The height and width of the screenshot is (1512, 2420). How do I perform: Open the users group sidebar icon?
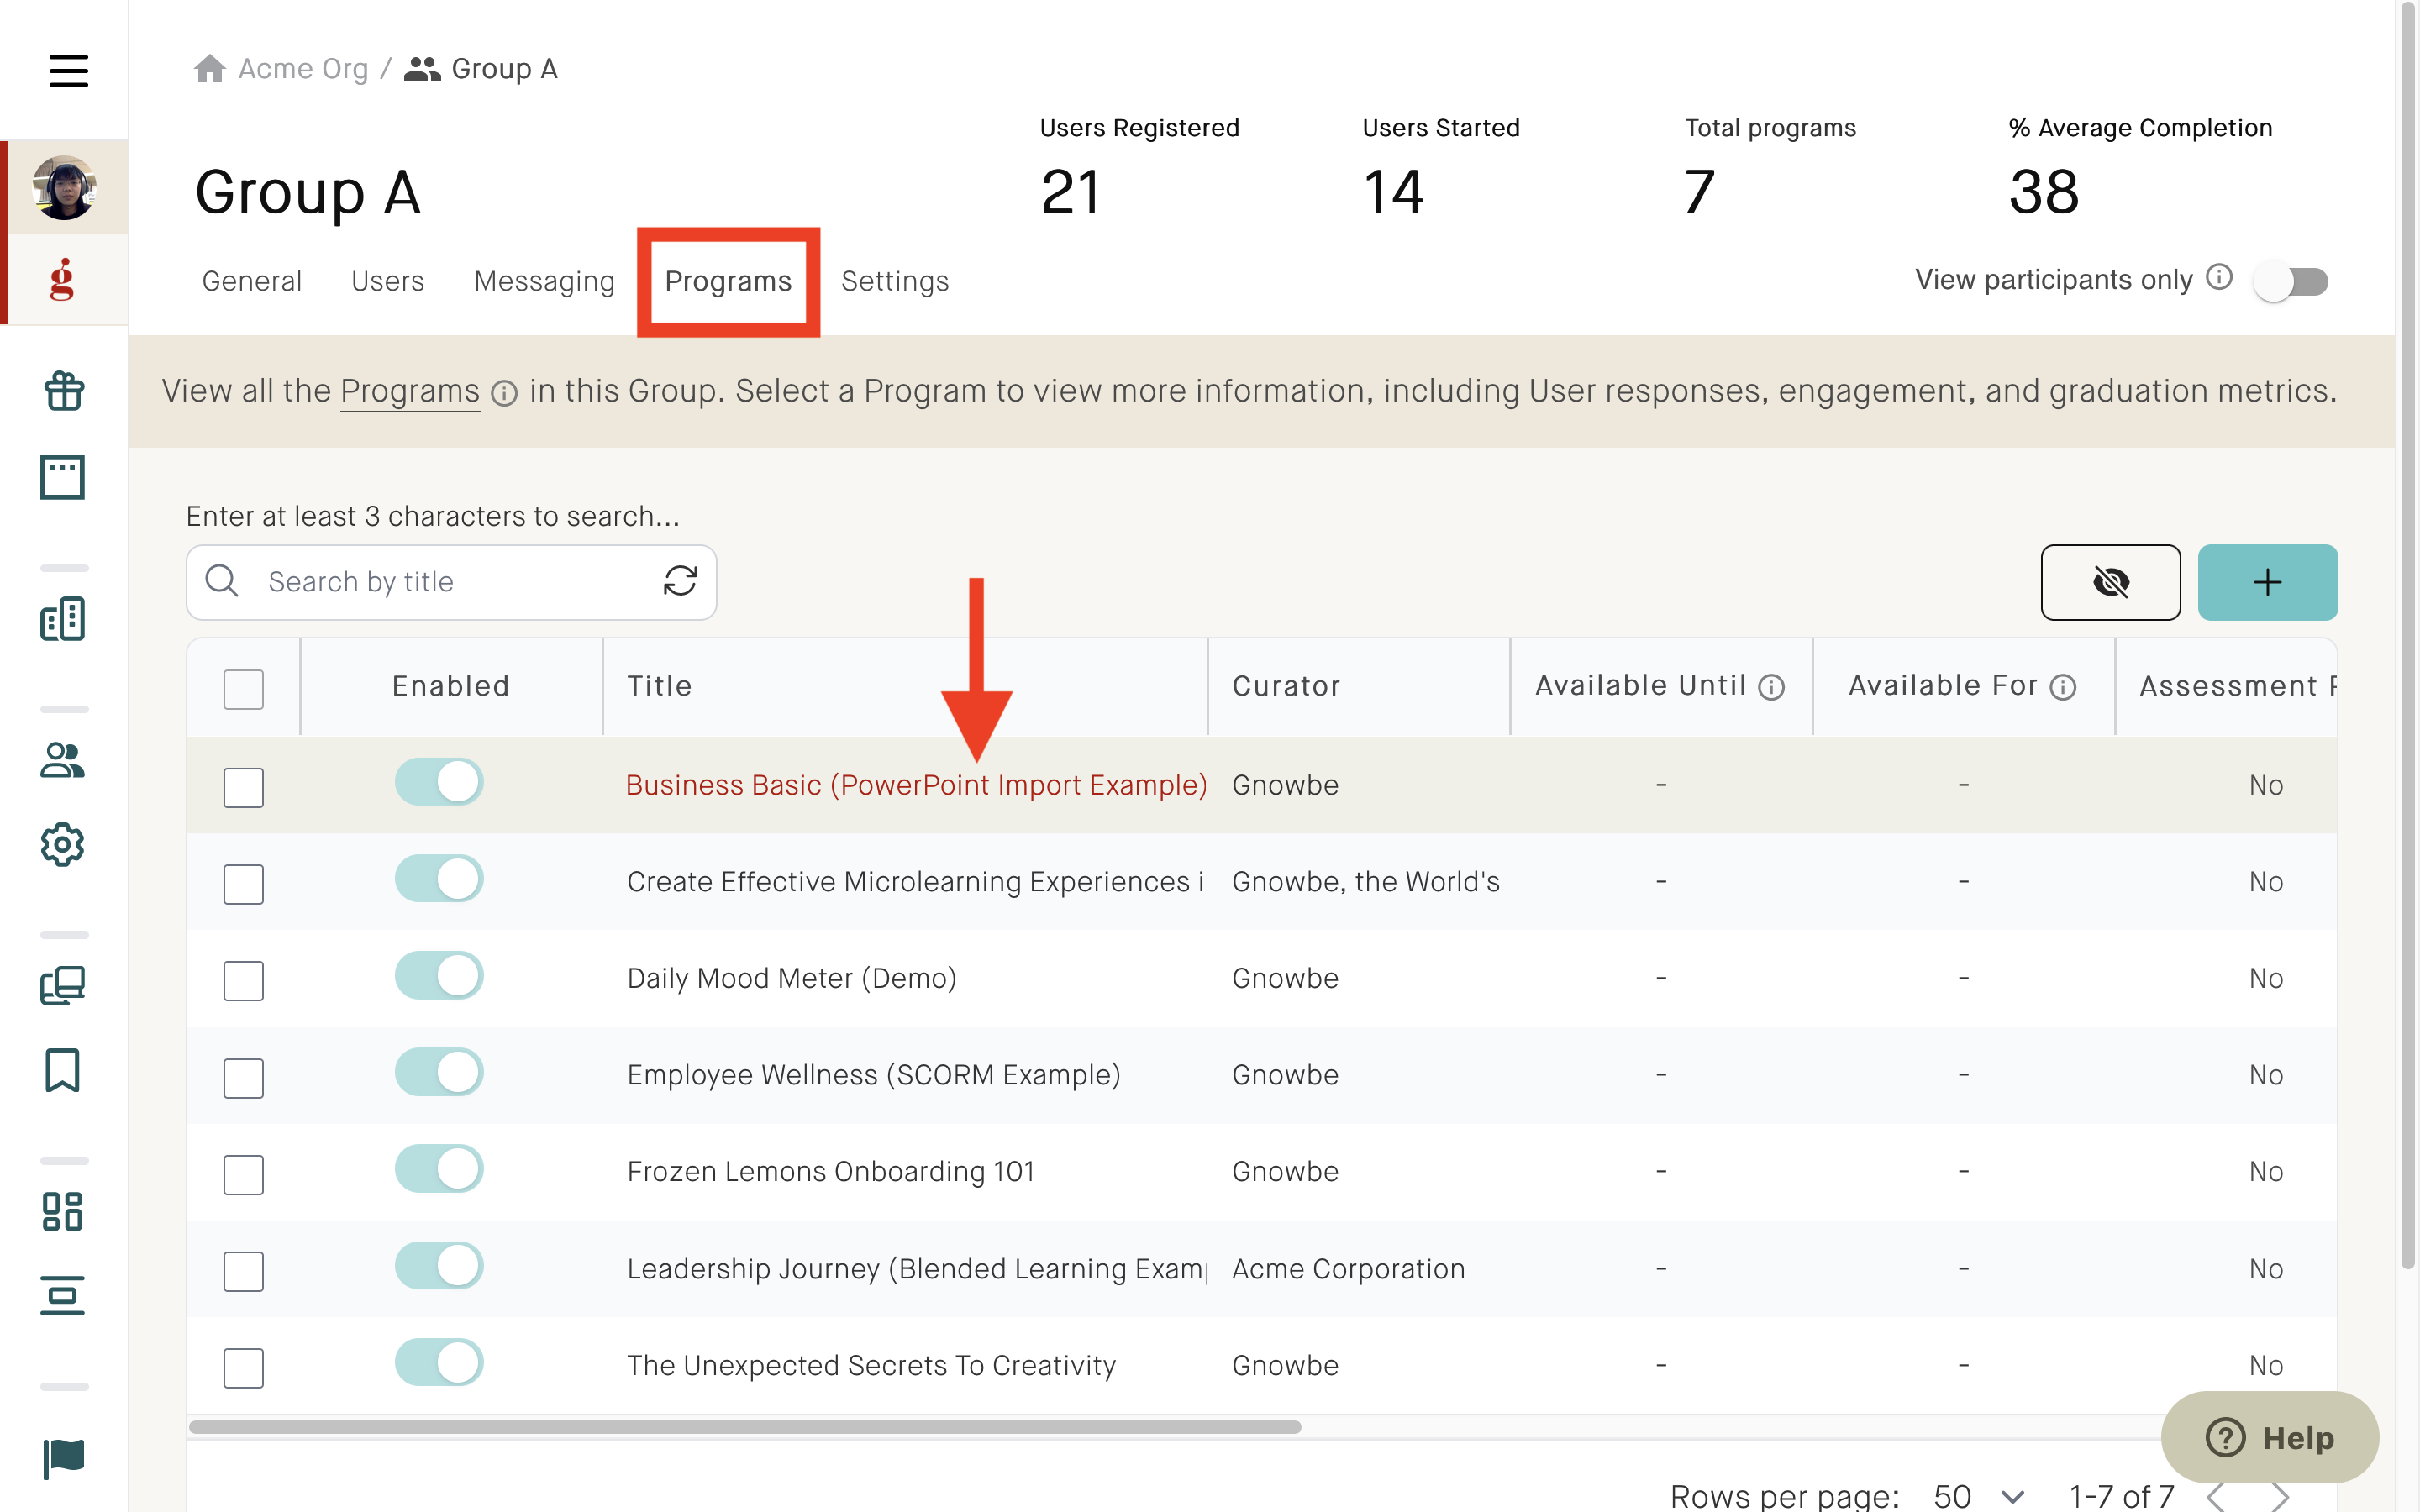pyautogui.click(x=63, y=760)
